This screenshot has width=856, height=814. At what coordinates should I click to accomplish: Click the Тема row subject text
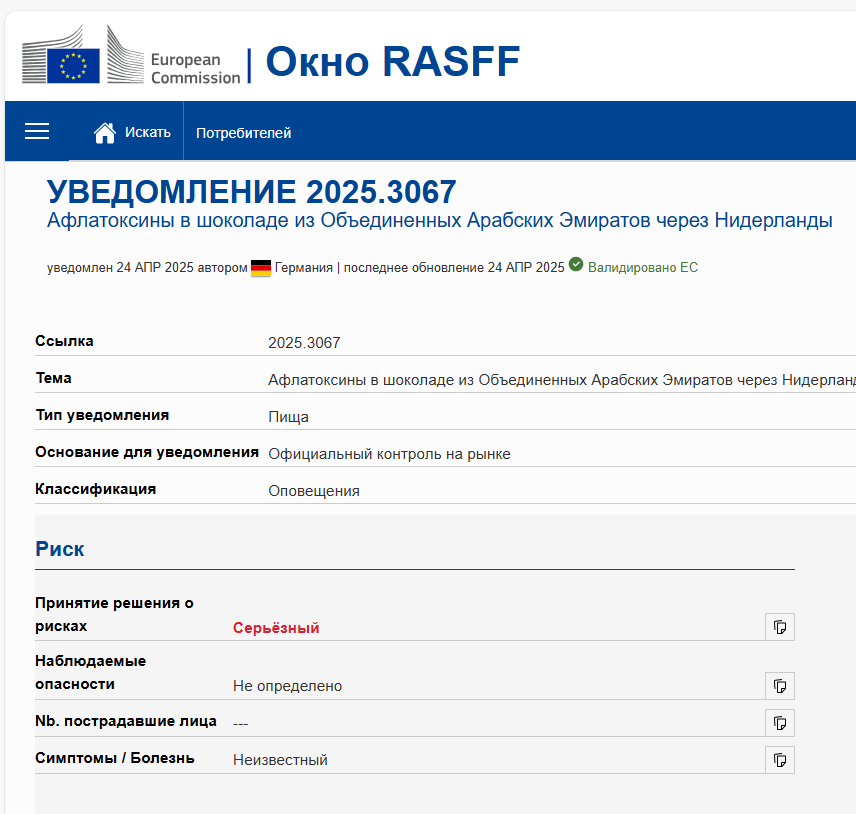(x=562, y=380)
